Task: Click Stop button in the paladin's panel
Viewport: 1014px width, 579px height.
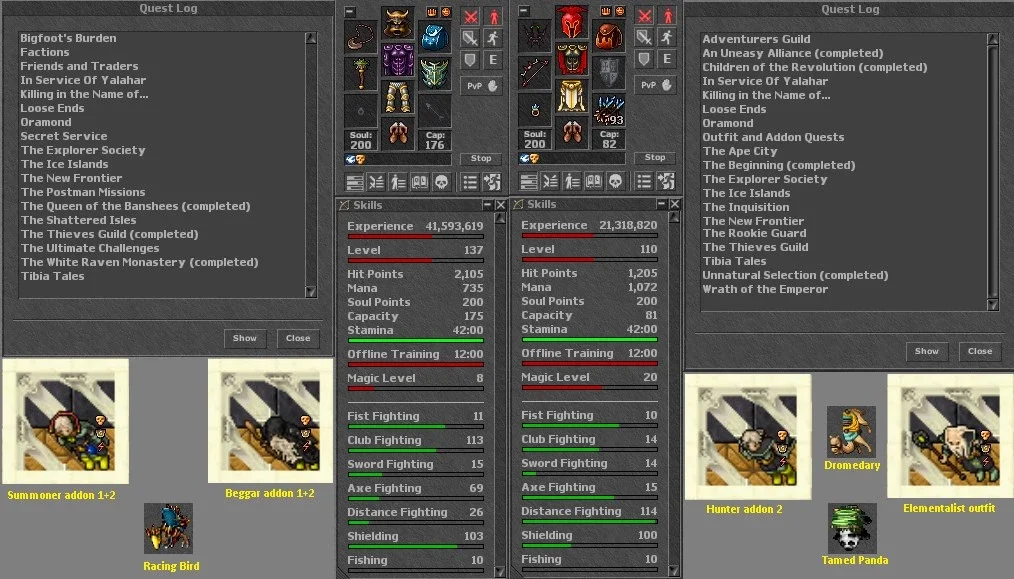Action: click(x=655, y=158)
